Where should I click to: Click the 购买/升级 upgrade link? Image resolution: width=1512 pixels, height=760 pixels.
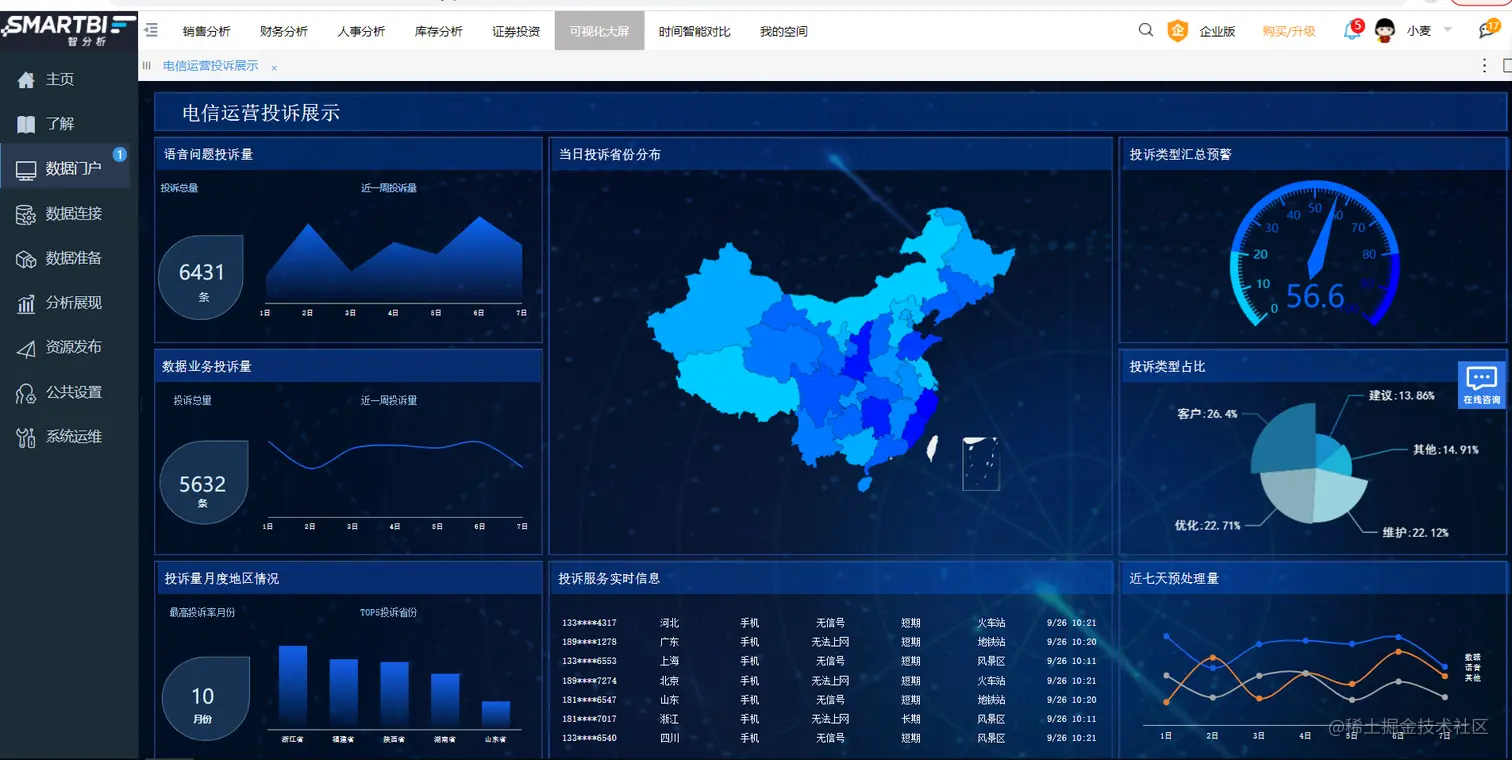(x=1288, y=31)
